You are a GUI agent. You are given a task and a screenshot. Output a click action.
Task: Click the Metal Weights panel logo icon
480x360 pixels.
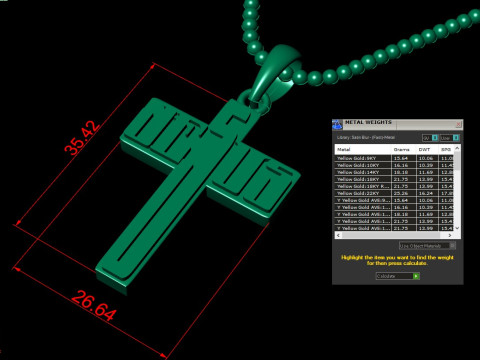pos(337,124)
